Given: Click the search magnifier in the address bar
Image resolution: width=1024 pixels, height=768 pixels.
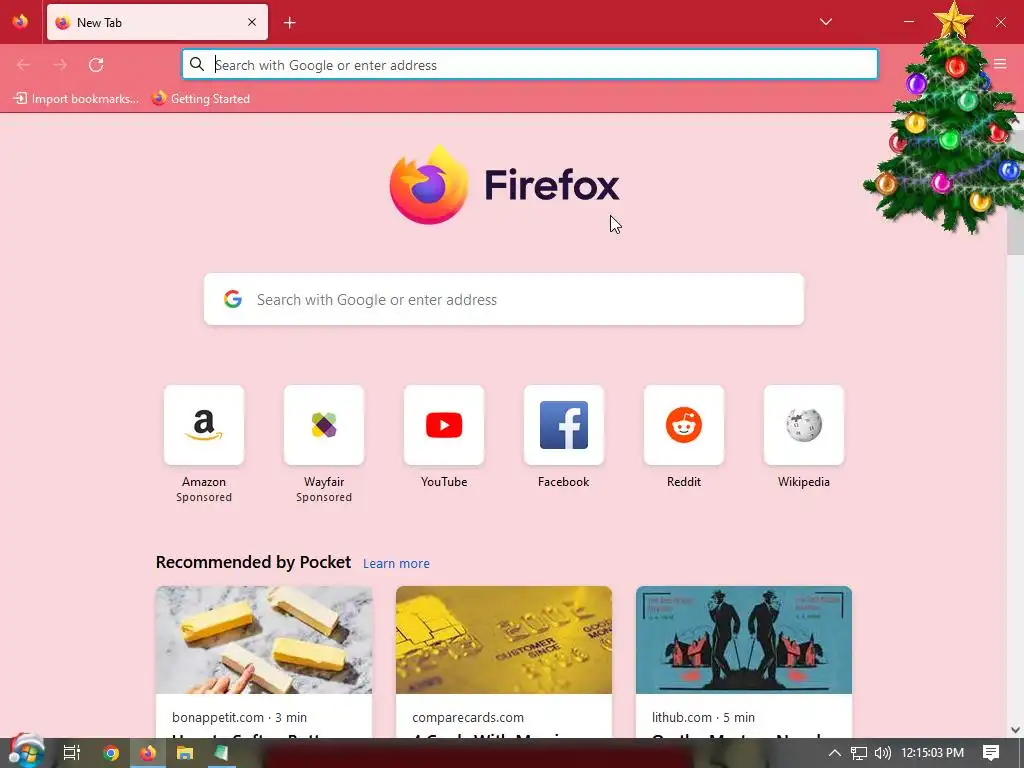Looking at the screenshot, I should [197, 64].
